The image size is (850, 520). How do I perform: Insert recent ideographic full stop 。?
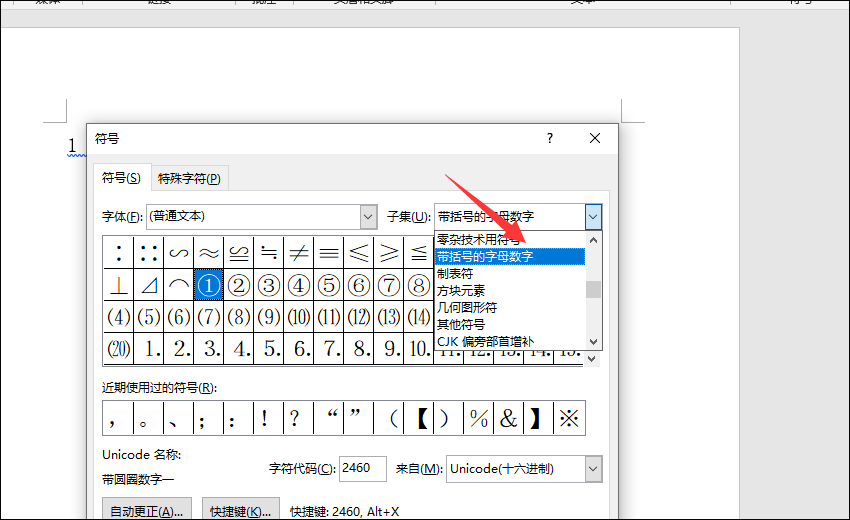[x=149, y=418]
